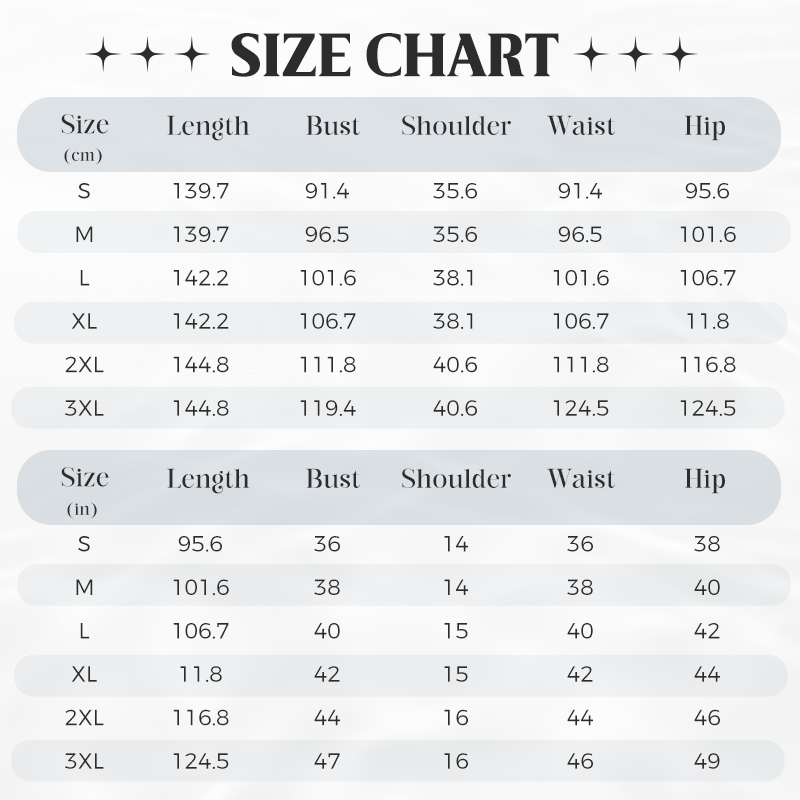
Task: Select the Bust header in cm table
Action: click(x=333, y=126)
